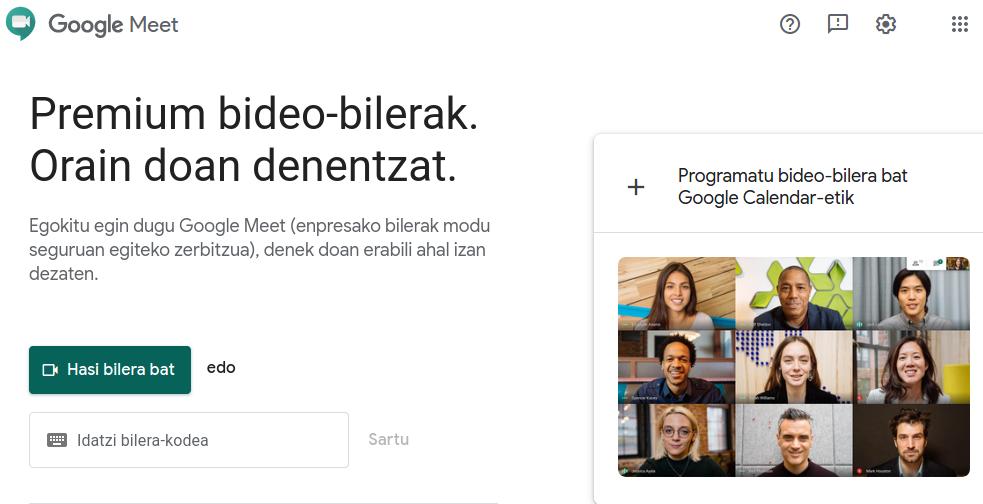Focus the Idatzi bilera-kodea input field
Viewport: 983px width, 504px height.
(x=189, y=440)
